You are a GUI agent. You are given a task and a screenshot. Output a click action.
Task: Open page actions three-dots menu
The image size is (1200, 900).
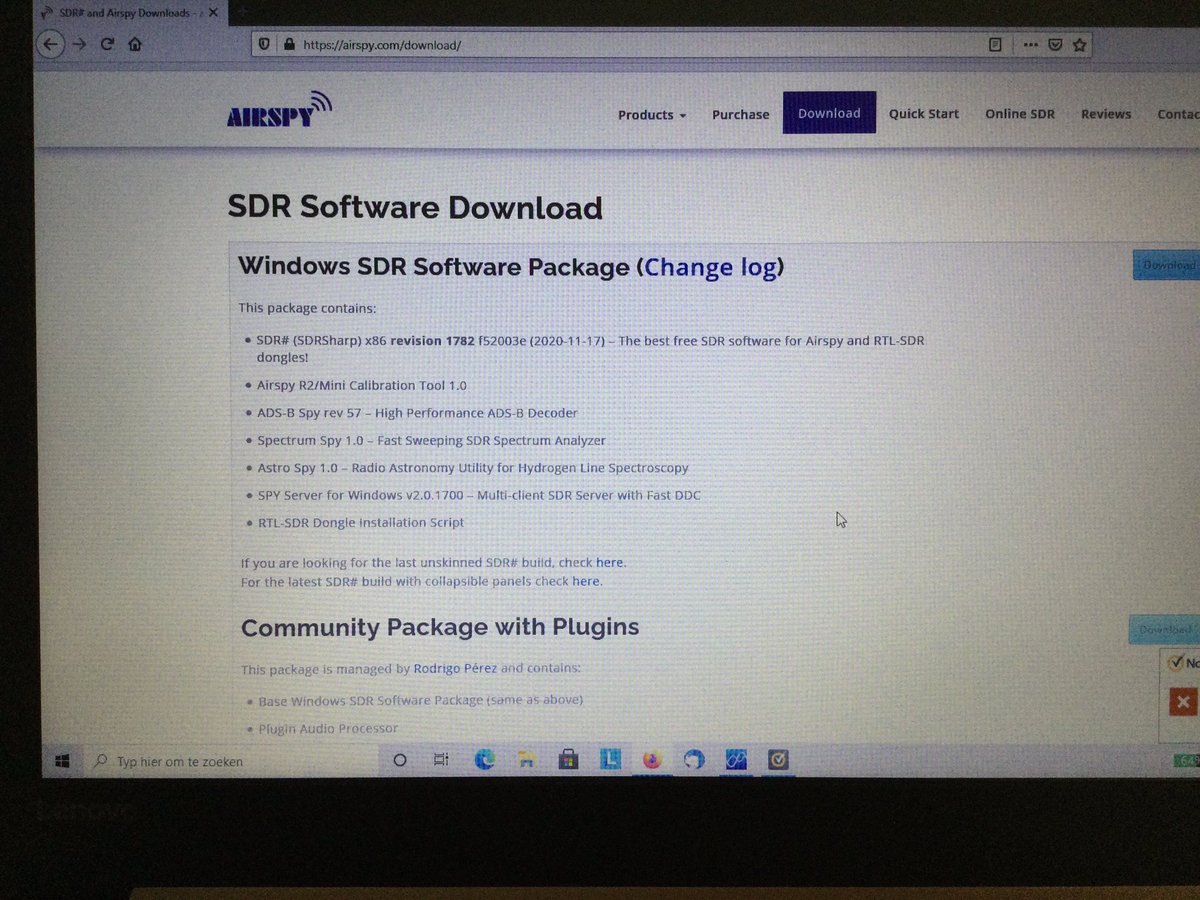pos(1030,45)
